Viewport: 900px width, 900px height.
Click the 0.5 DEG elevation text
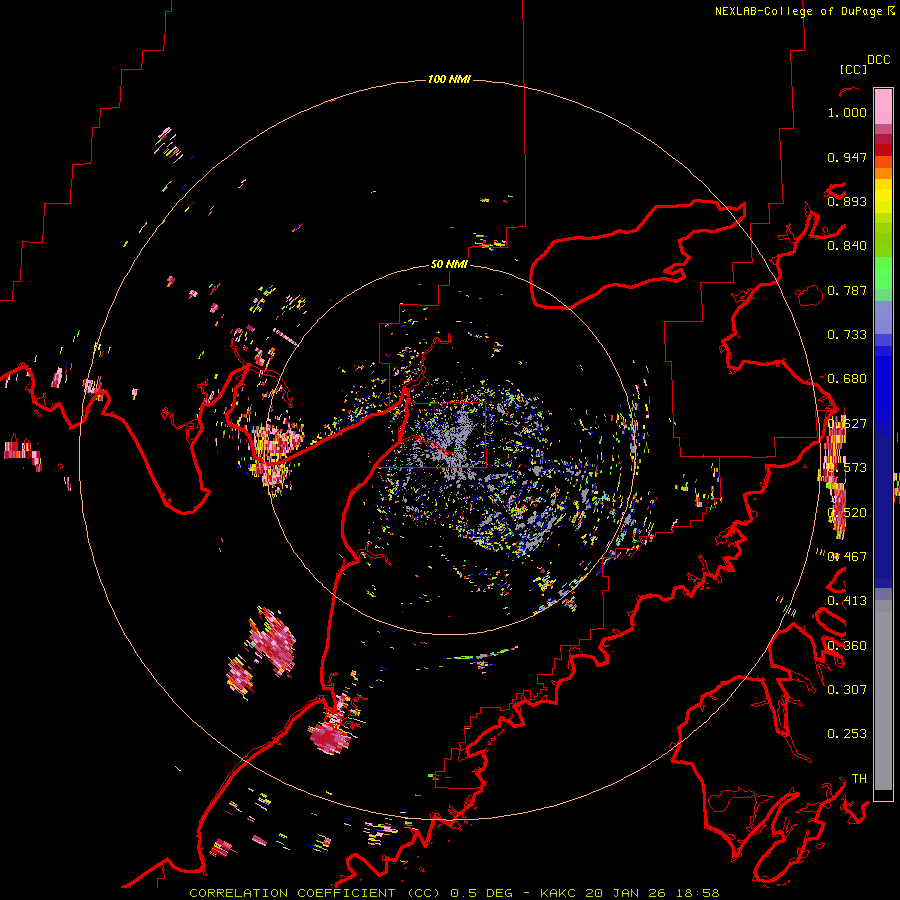point(482,893)
